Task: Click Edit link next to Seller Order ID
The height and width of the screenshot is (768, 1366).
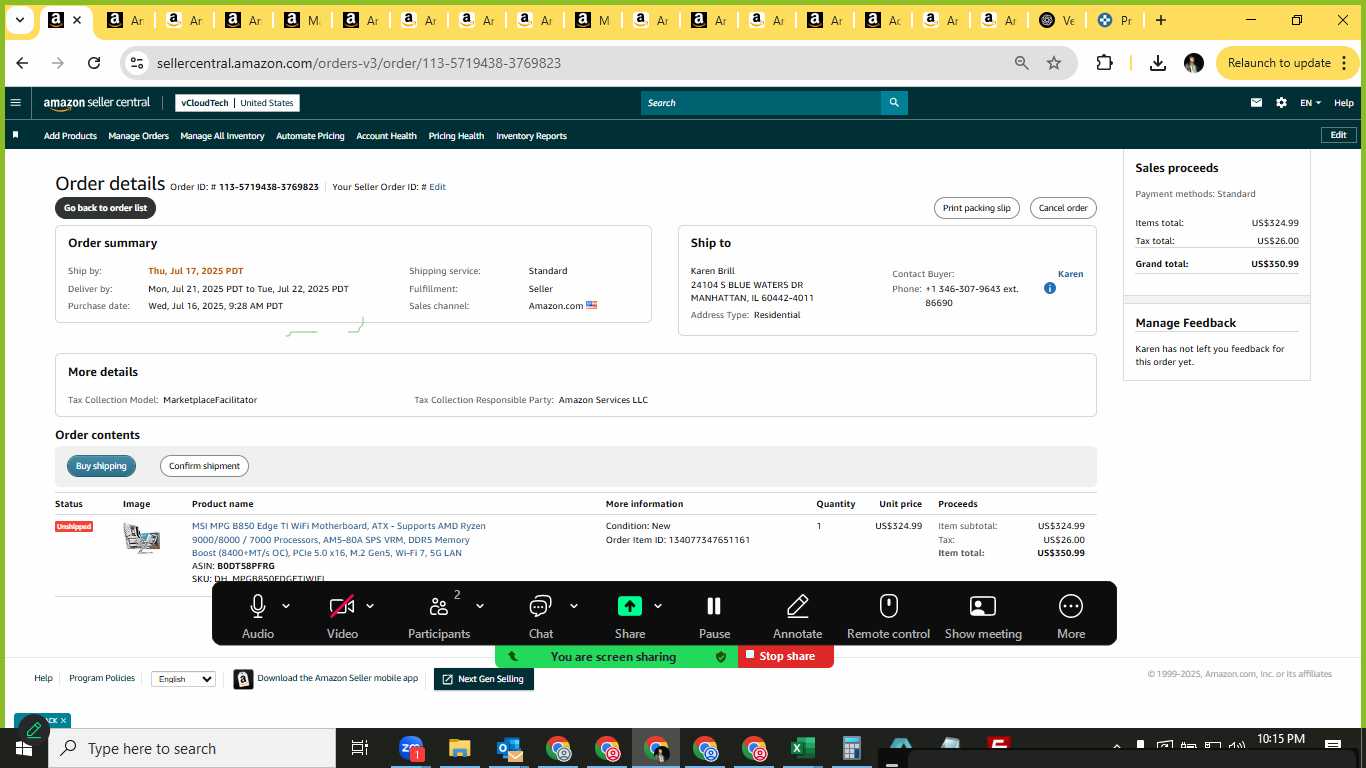Action: point(437,187)
